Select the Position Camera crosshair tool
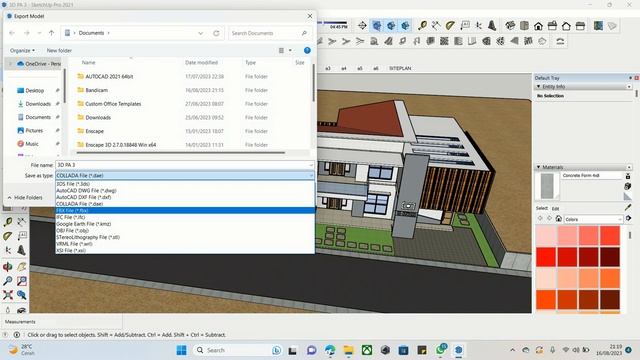Screen dimensions: 640x360 [362, 26]
